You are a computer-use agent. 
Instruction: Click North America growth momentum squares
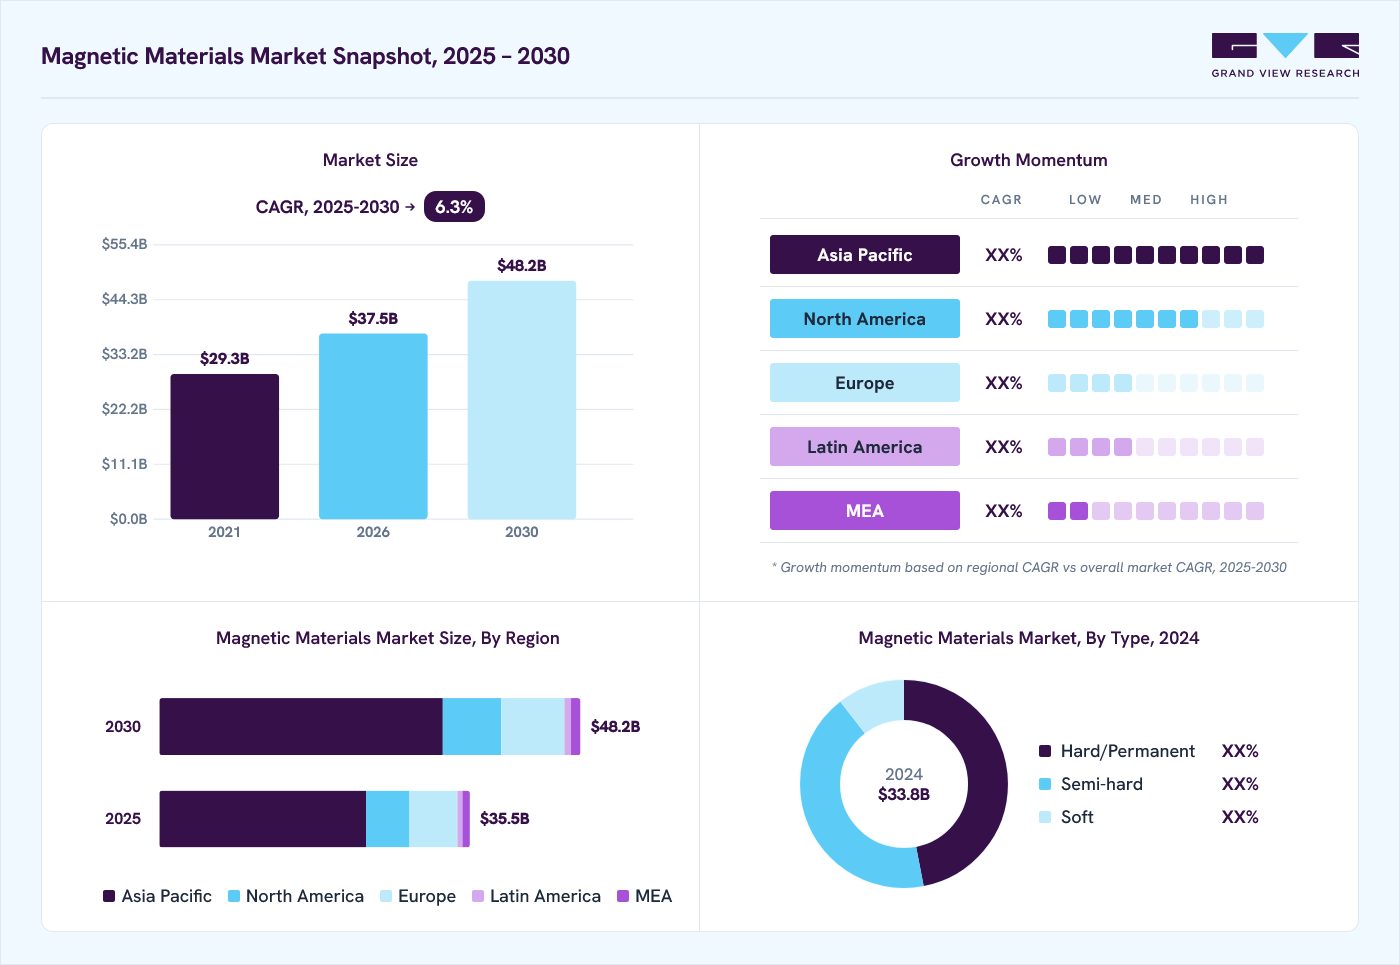coord(1156,319)
